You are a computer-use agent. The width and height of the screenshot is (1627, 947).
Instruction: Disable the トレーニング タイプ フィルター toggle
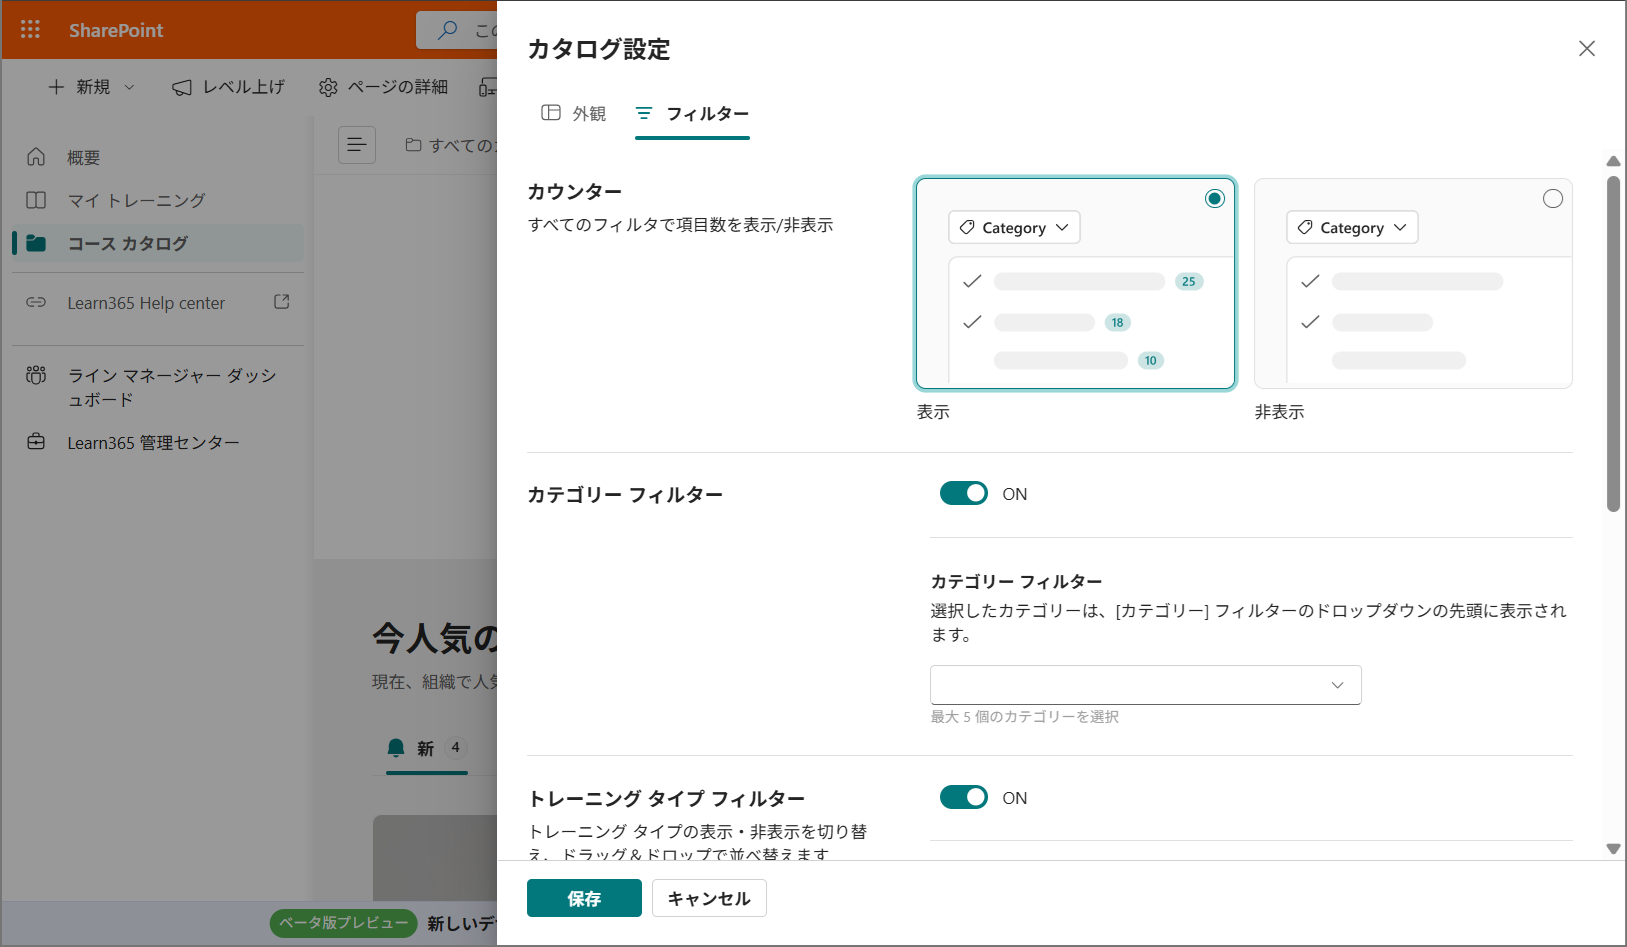963,798
